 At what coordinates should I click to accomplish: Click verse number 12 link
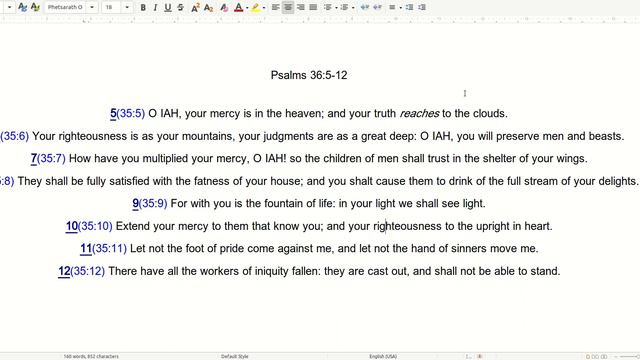(x=64, y=271)
